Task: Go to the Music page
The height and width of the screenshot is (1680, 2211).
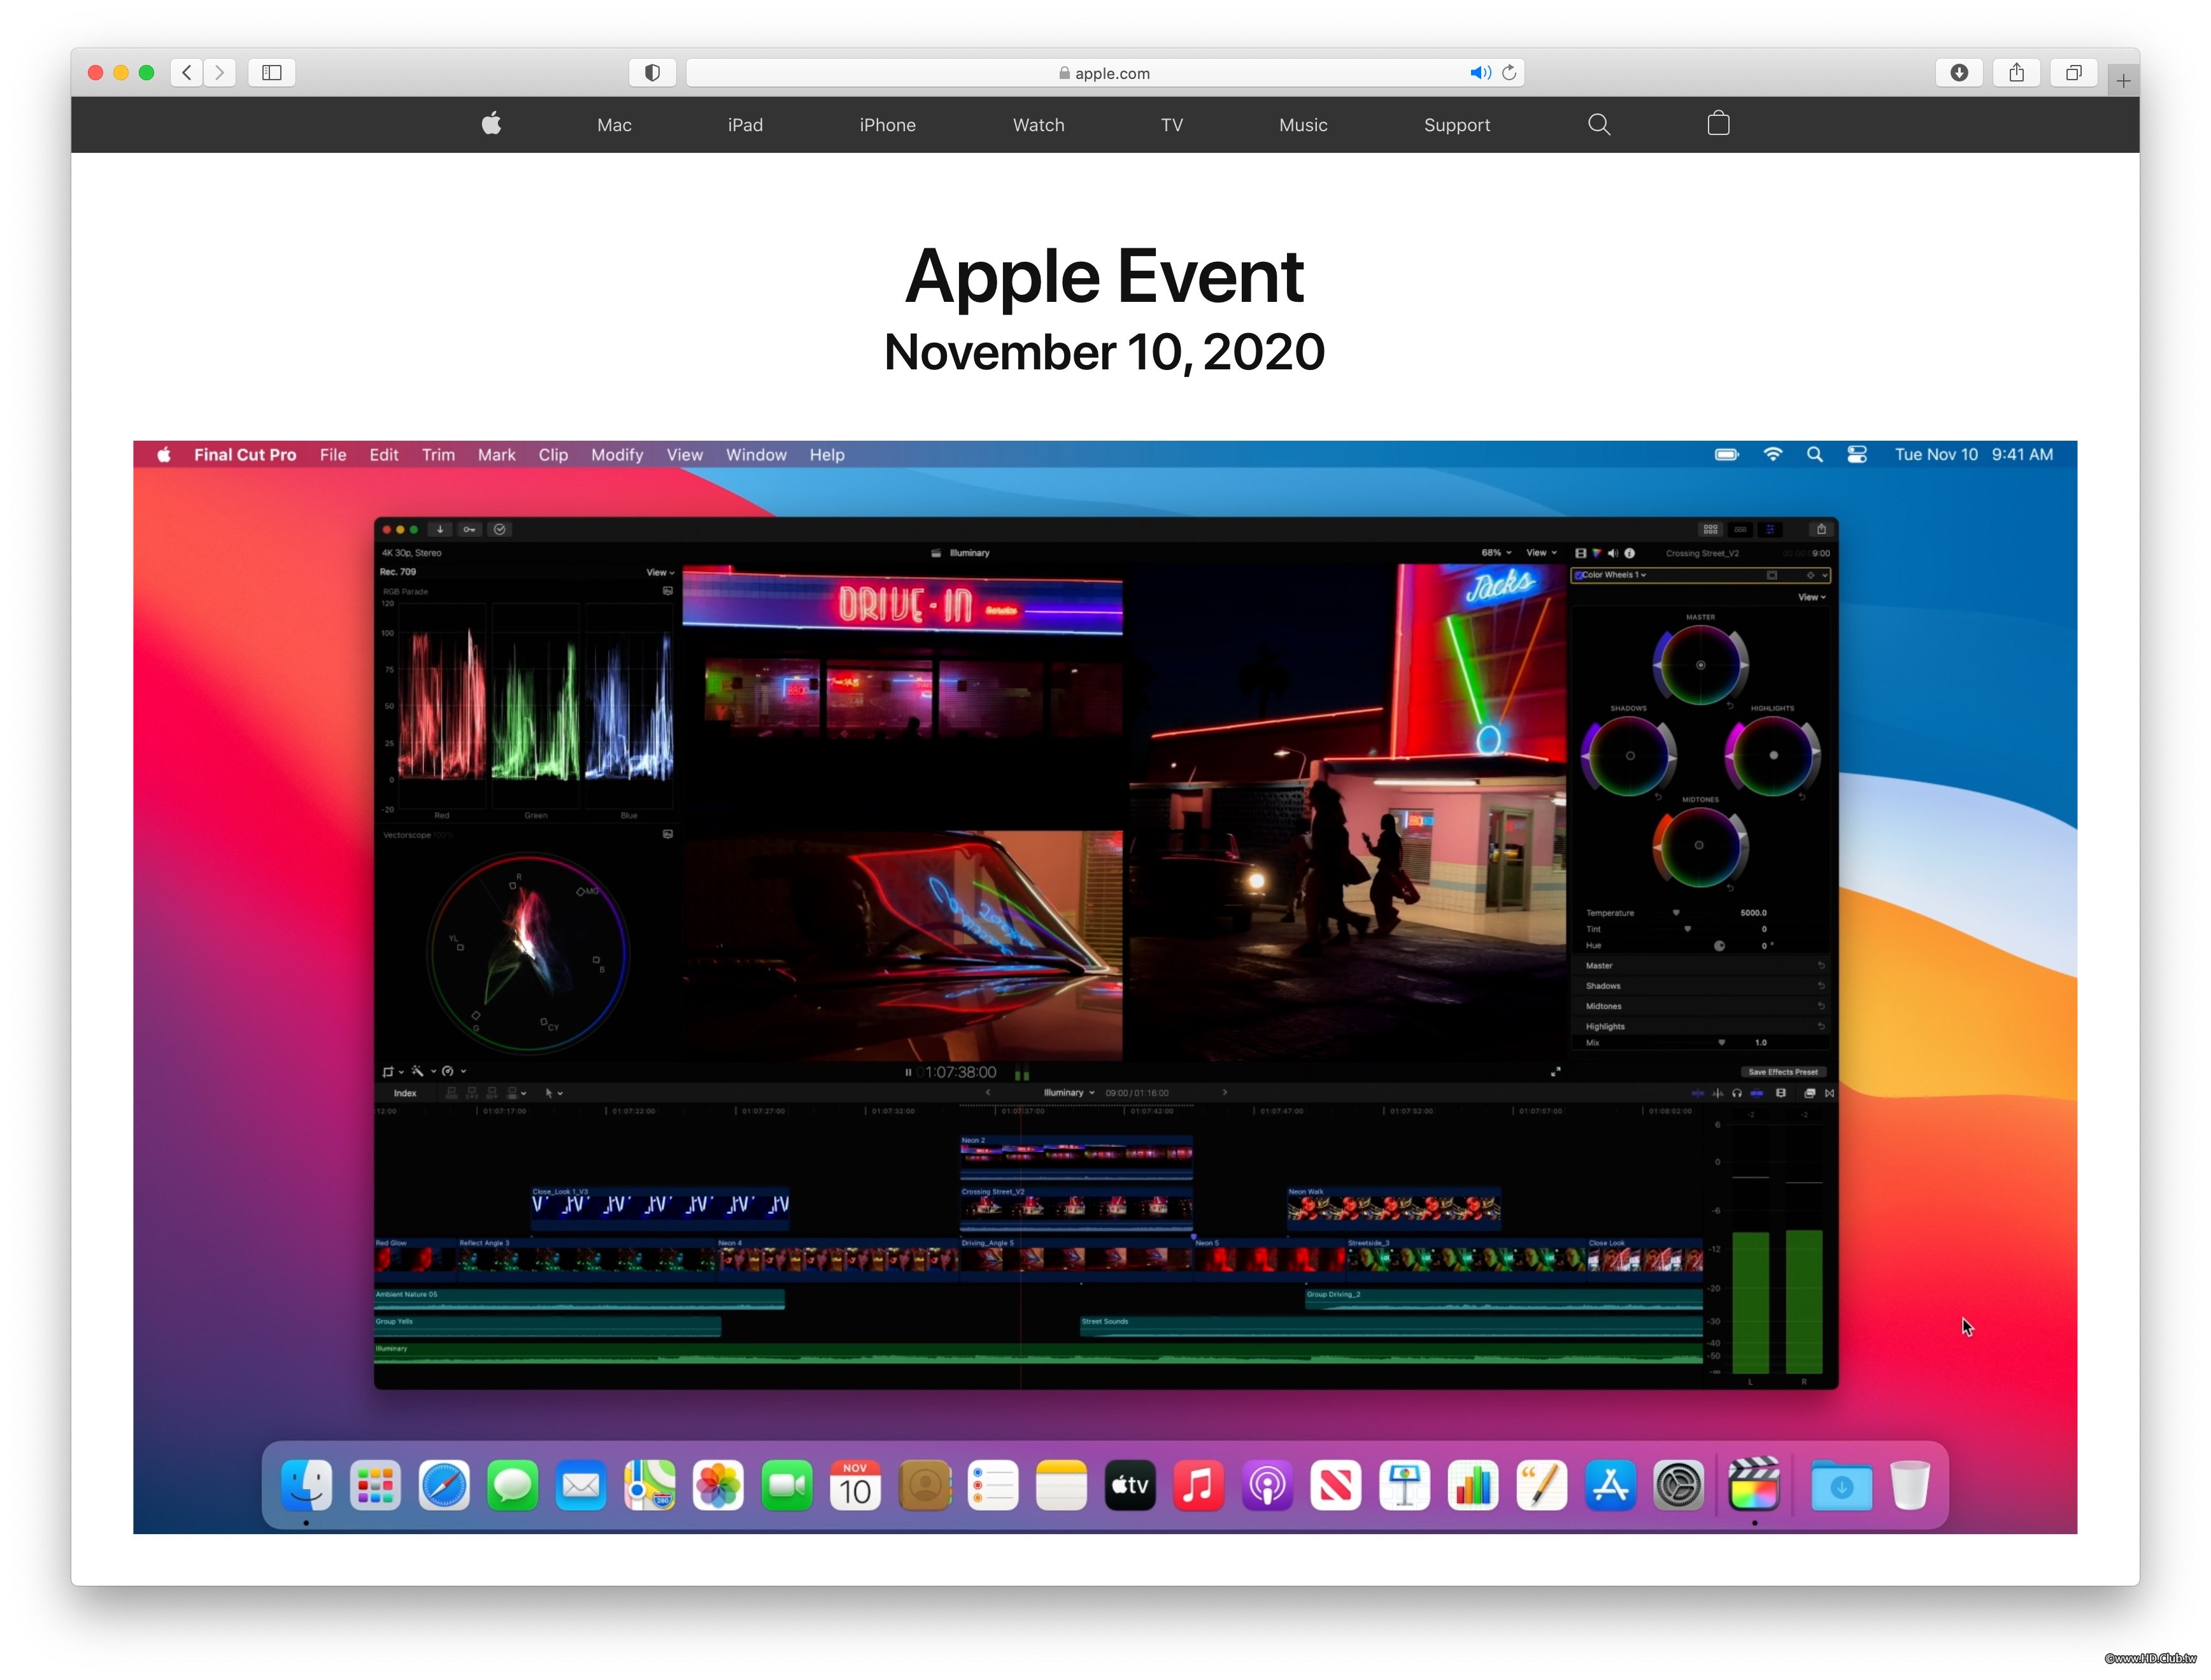Action: (x=1303, y=125)
